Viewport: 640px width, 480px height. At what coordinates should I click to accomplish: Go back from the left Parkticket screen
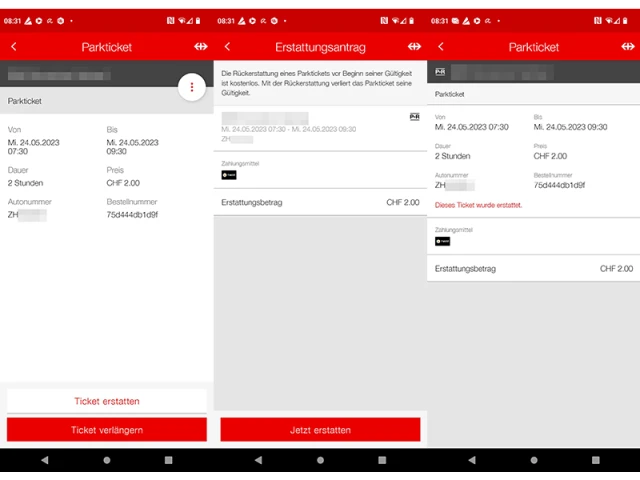[x=14, y=47]
